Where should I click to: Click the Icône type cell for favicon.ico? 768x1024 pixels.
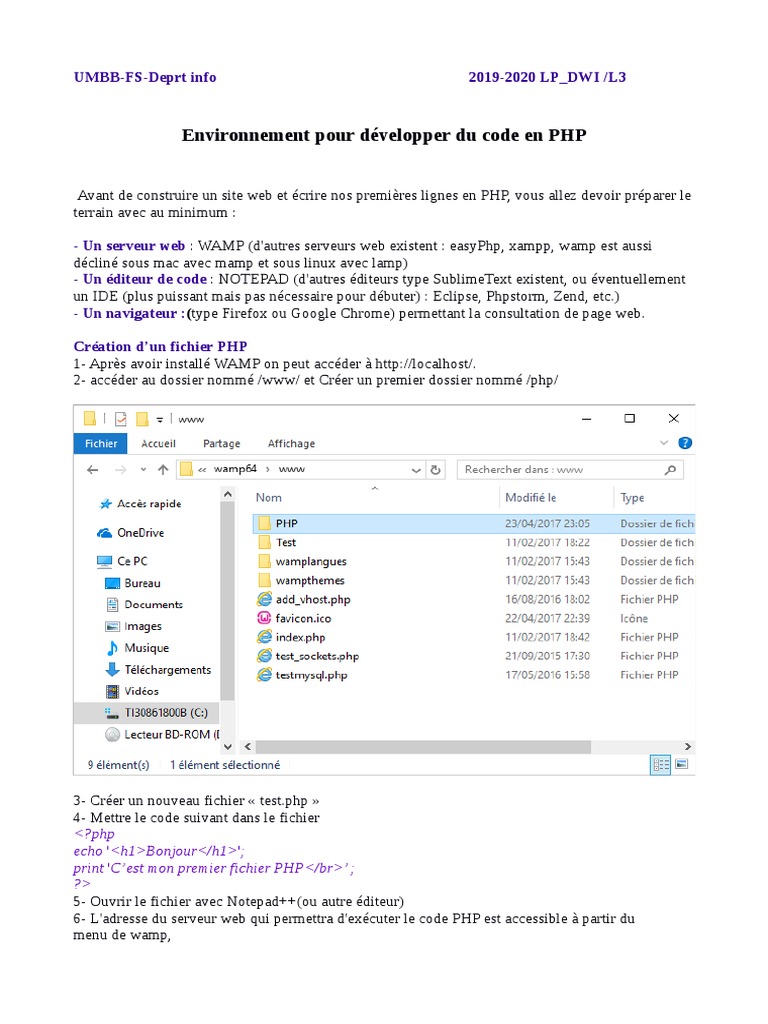(x=634, y=618)
